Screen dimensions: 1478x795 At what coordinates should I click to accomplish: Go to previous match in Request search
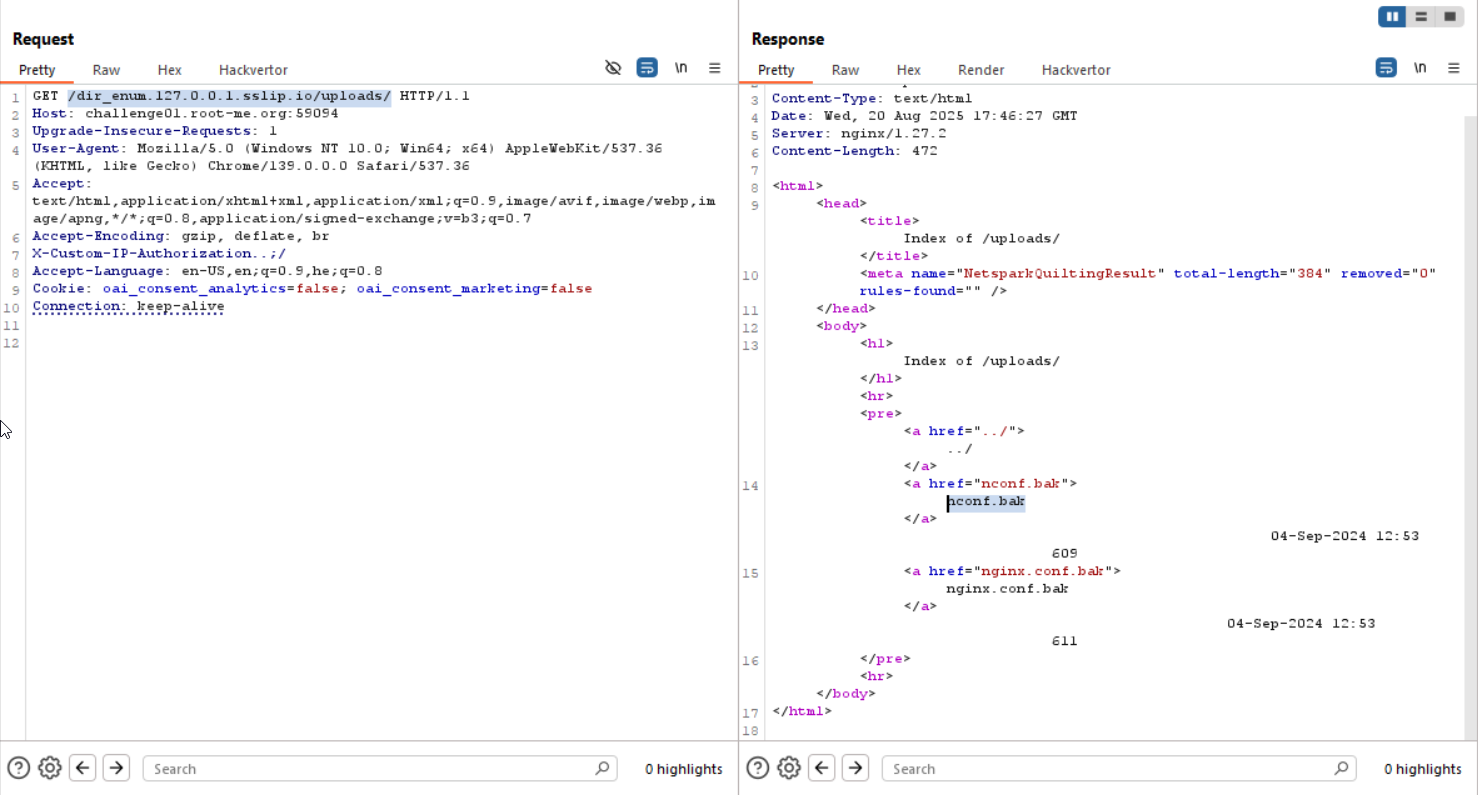[x=83, y=768]
